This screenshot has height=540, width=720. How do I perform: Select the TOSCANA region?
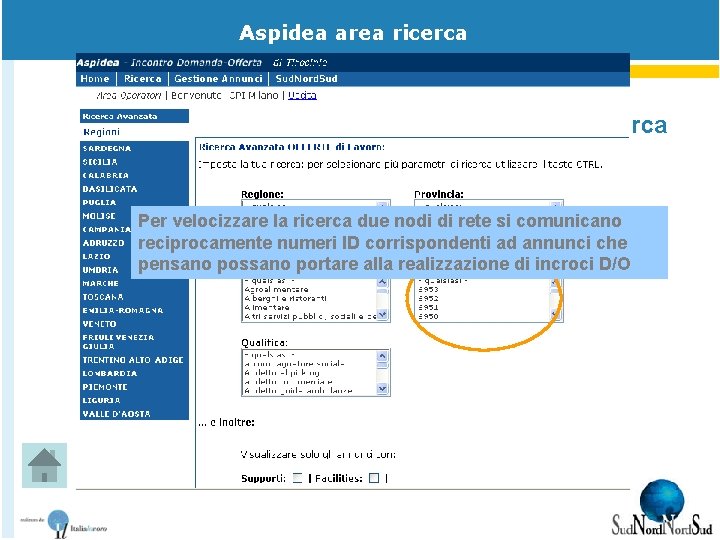pyautogui.click(x=103, y=297)
